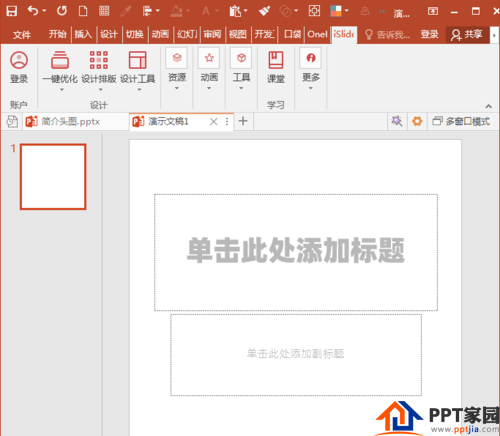
Task: Click the 一键优化 icon
Action: point(60,60)
